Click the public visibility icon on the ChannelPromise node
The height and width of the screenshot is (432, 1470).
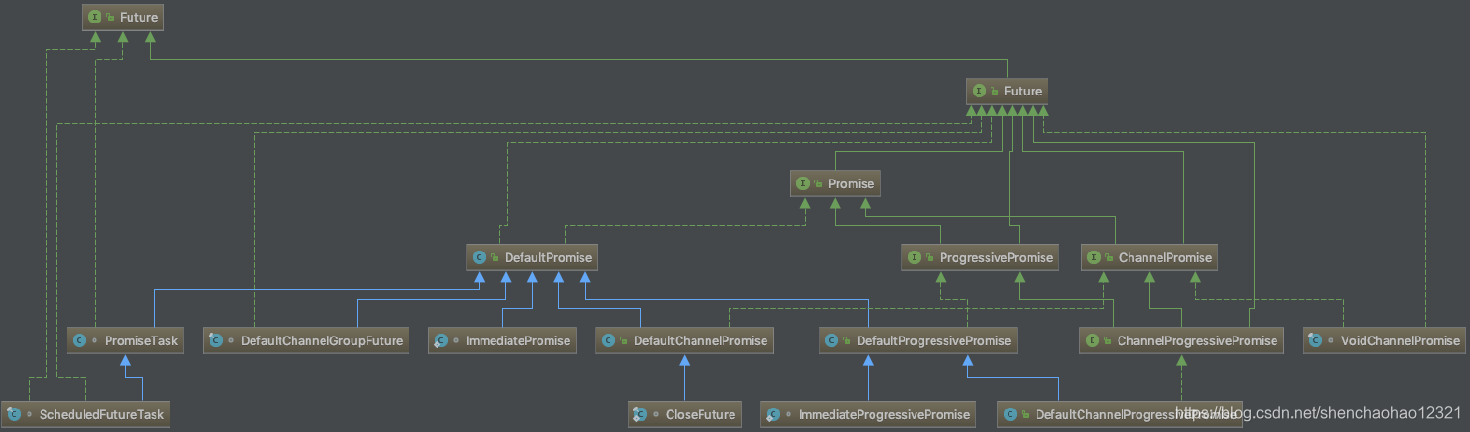[1110, 257]
